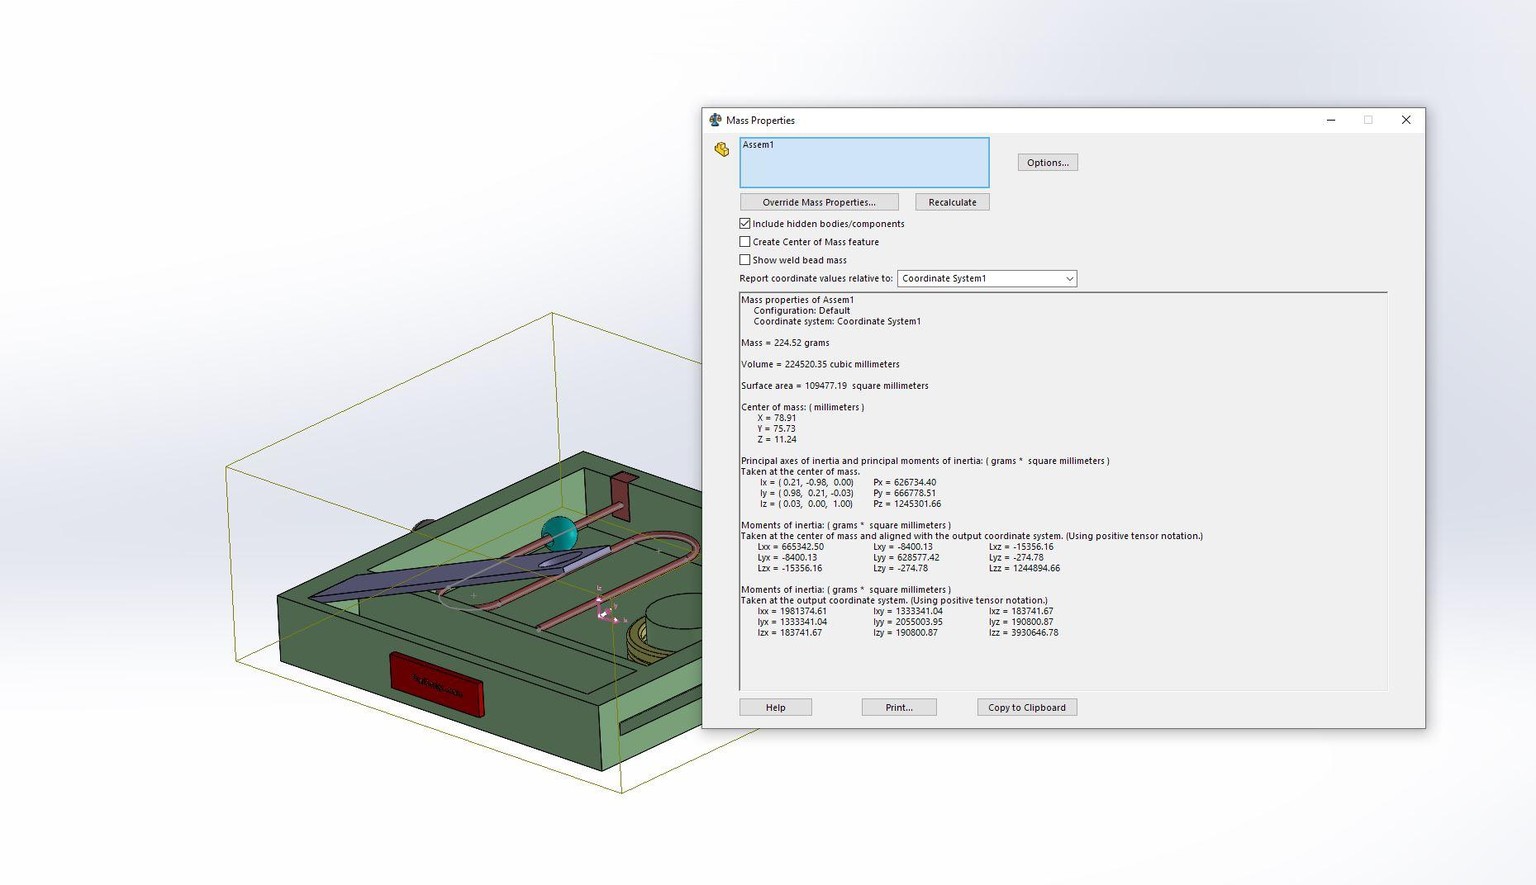This screenshot has height=885, width=1536.
Task: Select Assem1 in the selection box
Action: (x=758, y=145)
